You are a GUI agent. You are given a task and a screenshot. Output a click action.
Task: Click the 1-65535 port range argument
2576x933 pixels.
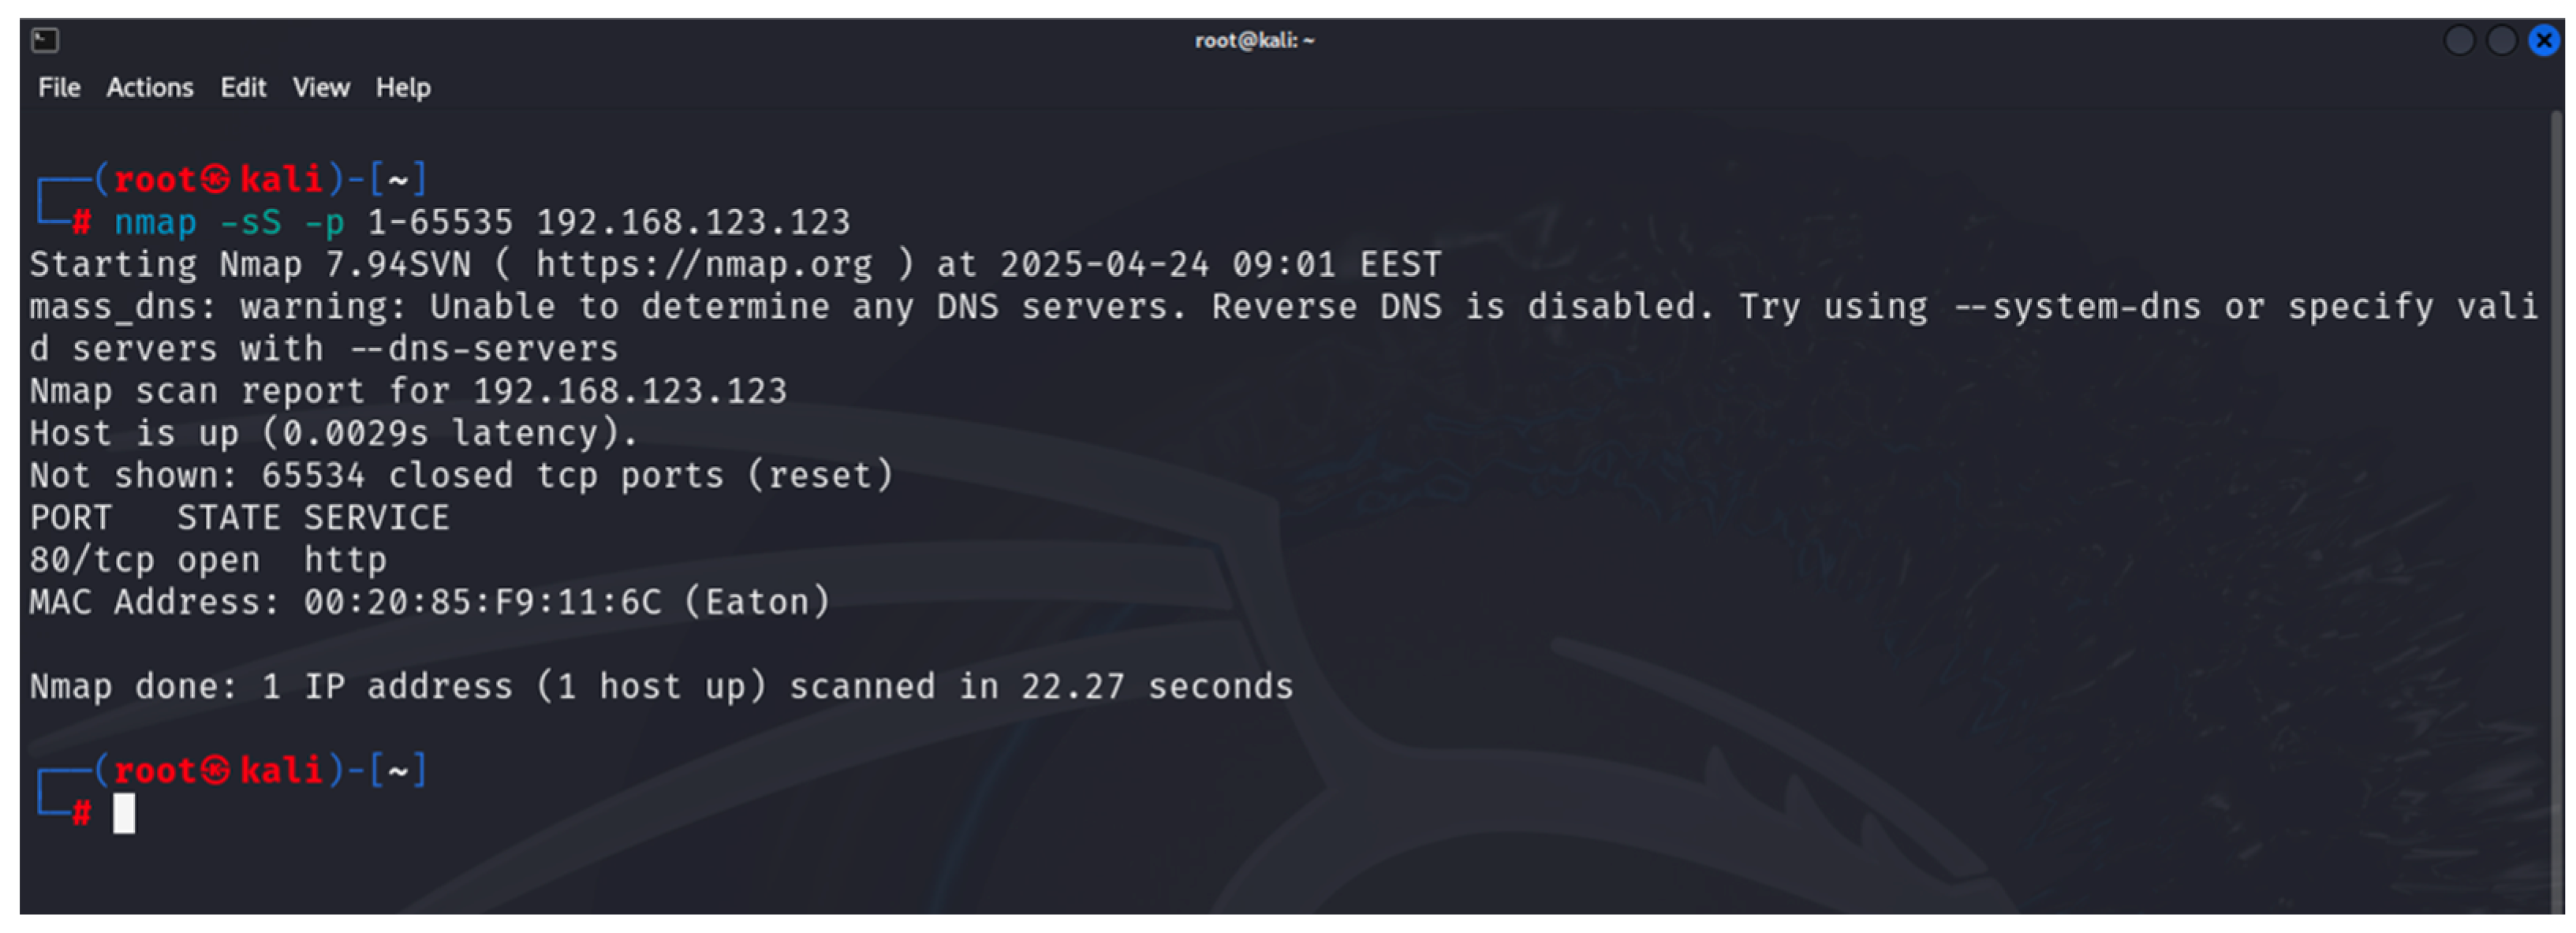[x=440, y=222]
